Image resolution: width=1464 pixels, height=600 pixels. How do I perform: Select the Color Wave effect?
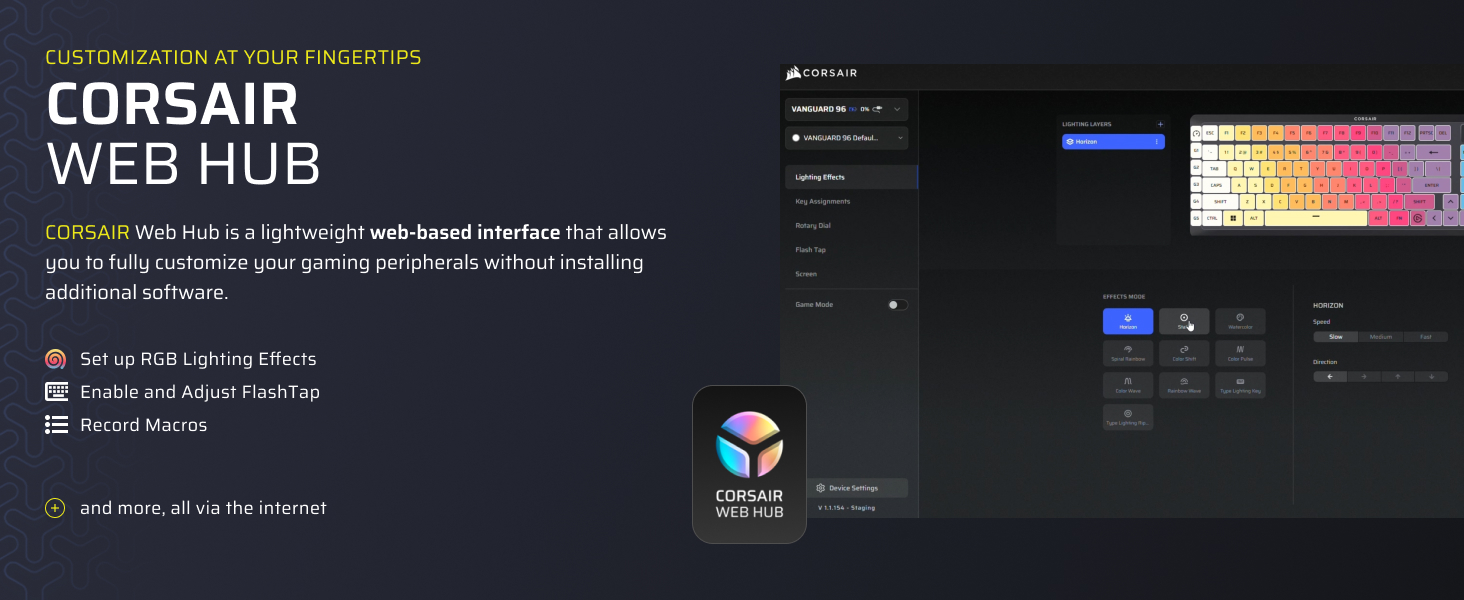tap(1128, 385)
